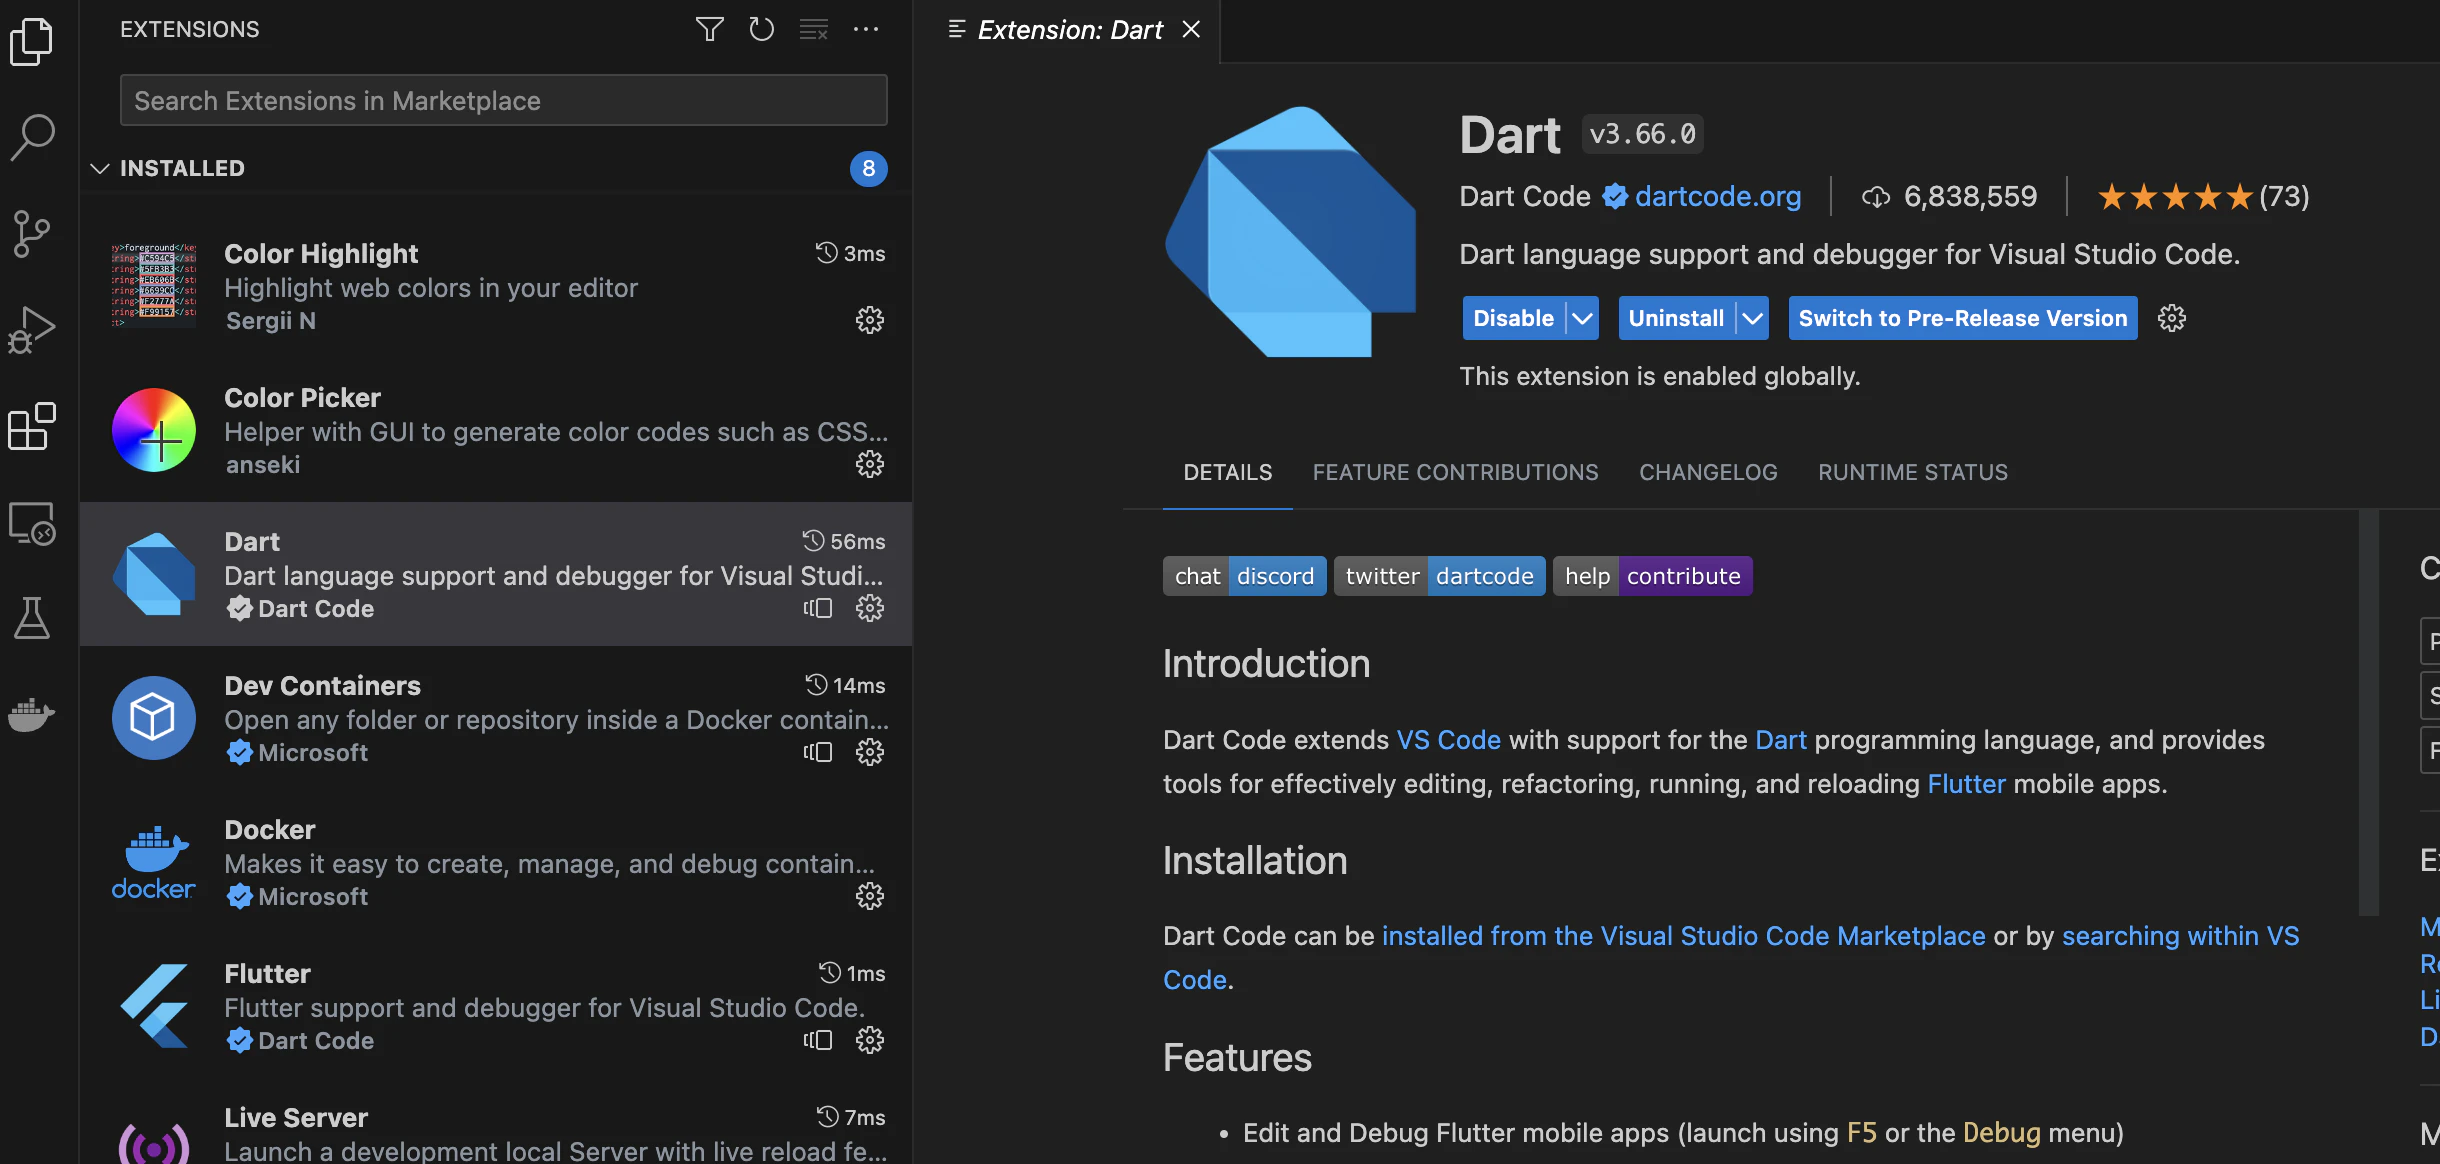This screenshot has width=2440, height=1164.
Task: Open the gear beside Switch to Pre-Release
Action: (2172, 318)
